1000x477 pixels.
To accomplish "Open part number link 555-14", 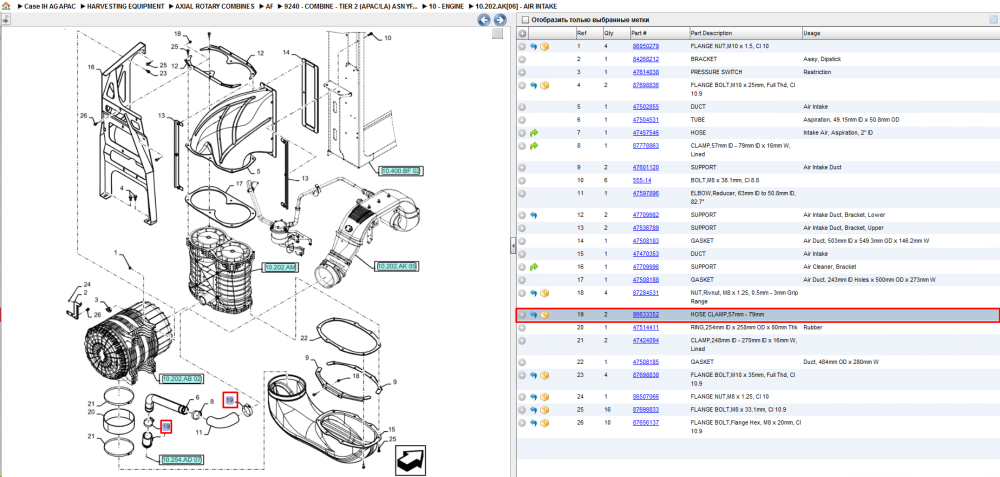I will 640,180.
